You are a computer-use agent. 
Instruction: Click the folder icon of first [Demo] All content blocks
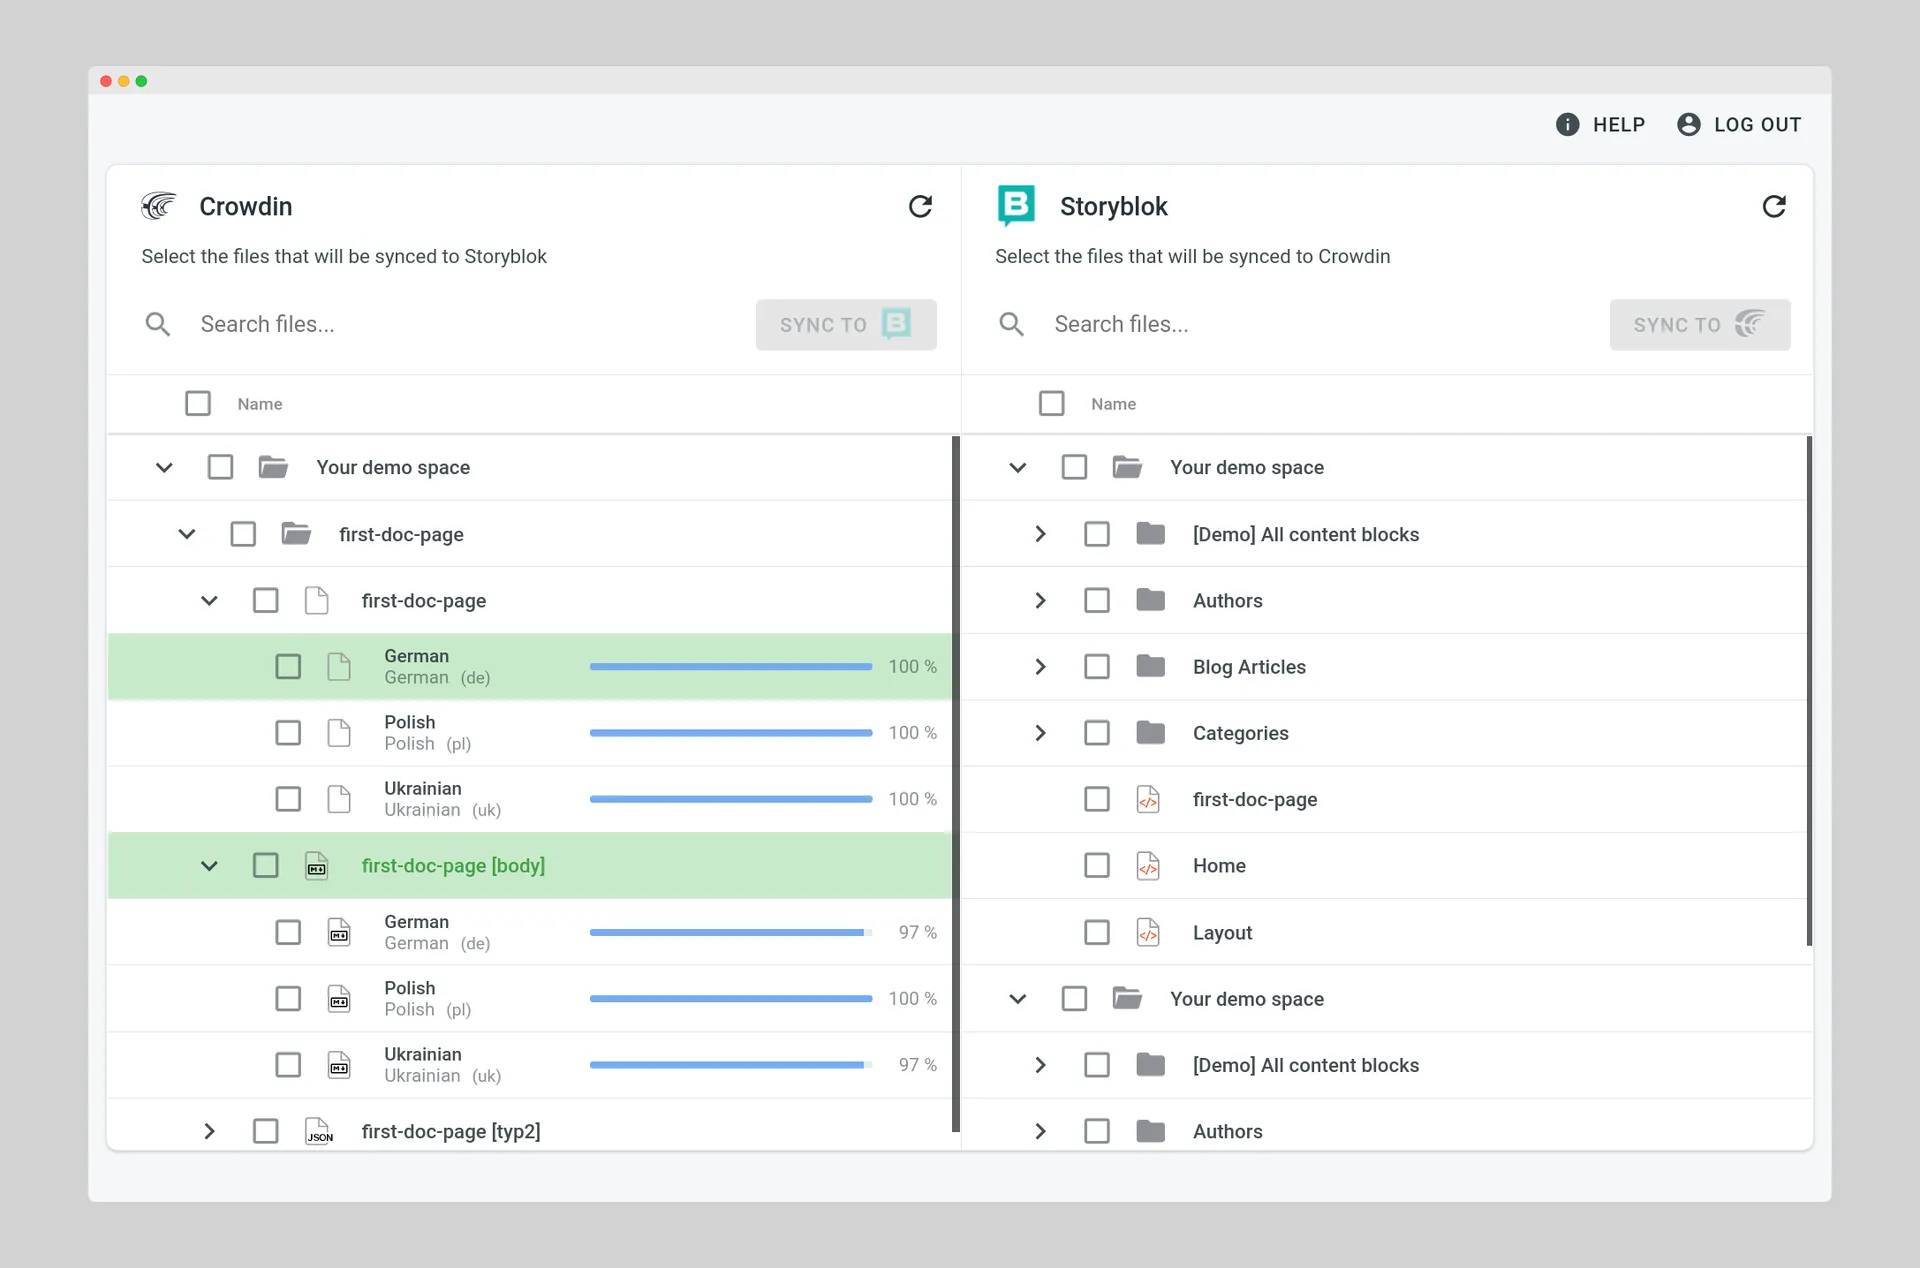point(1150,534)
